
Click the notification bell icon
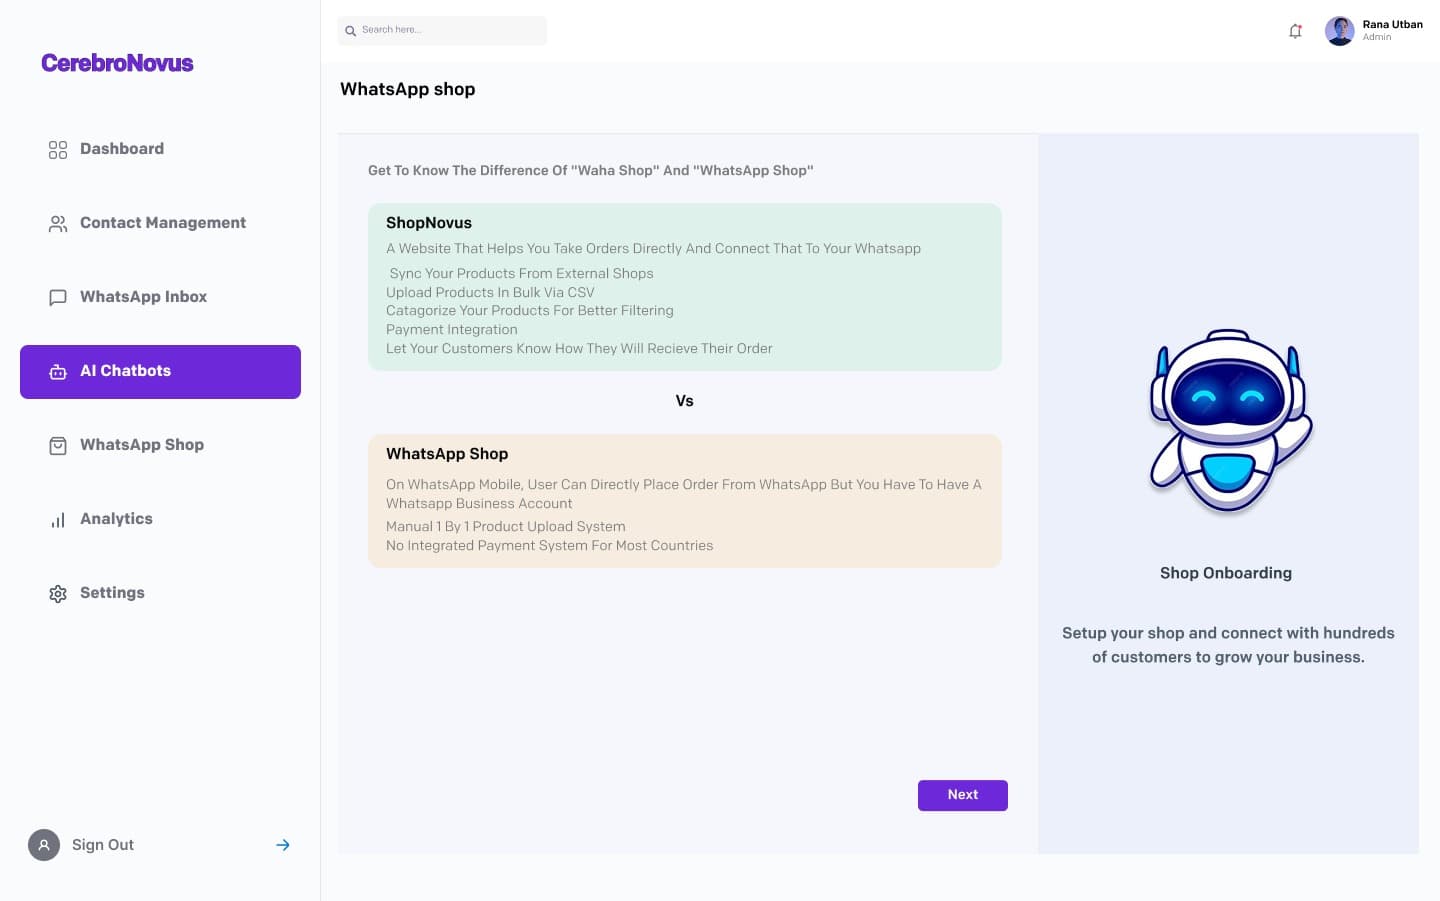point(1295,31)
